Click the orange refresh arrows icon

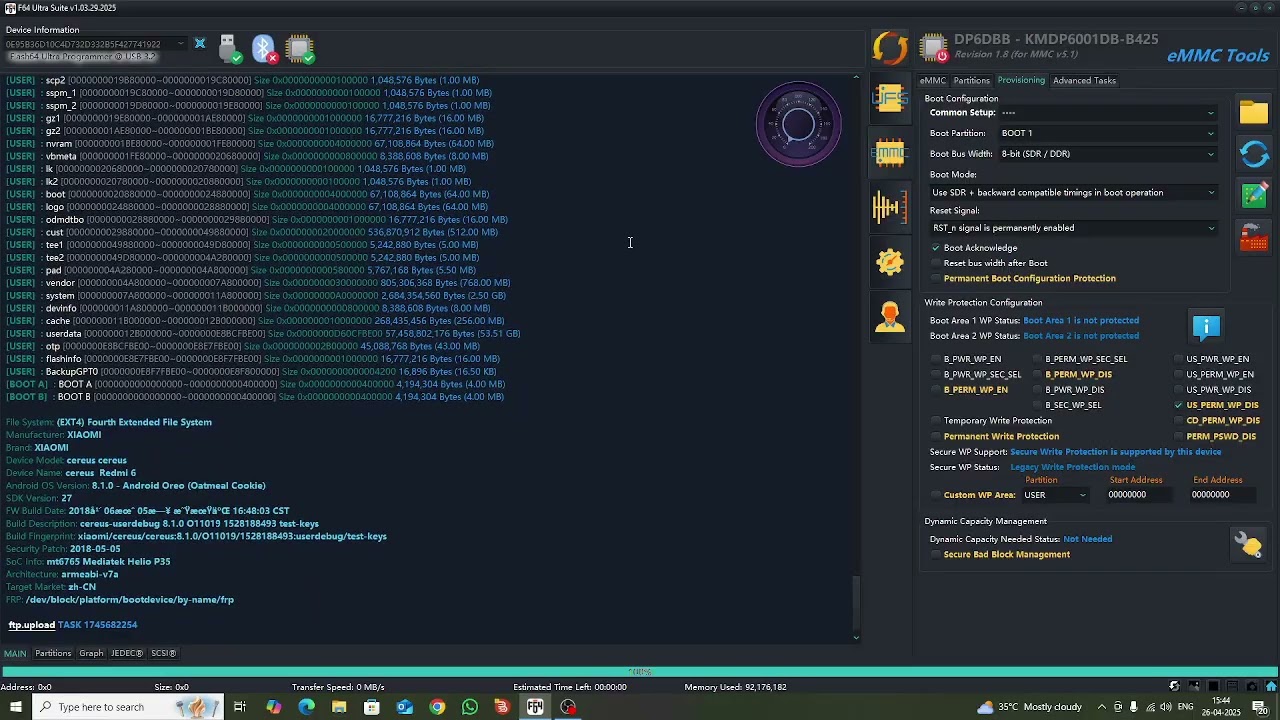[890, 48]
